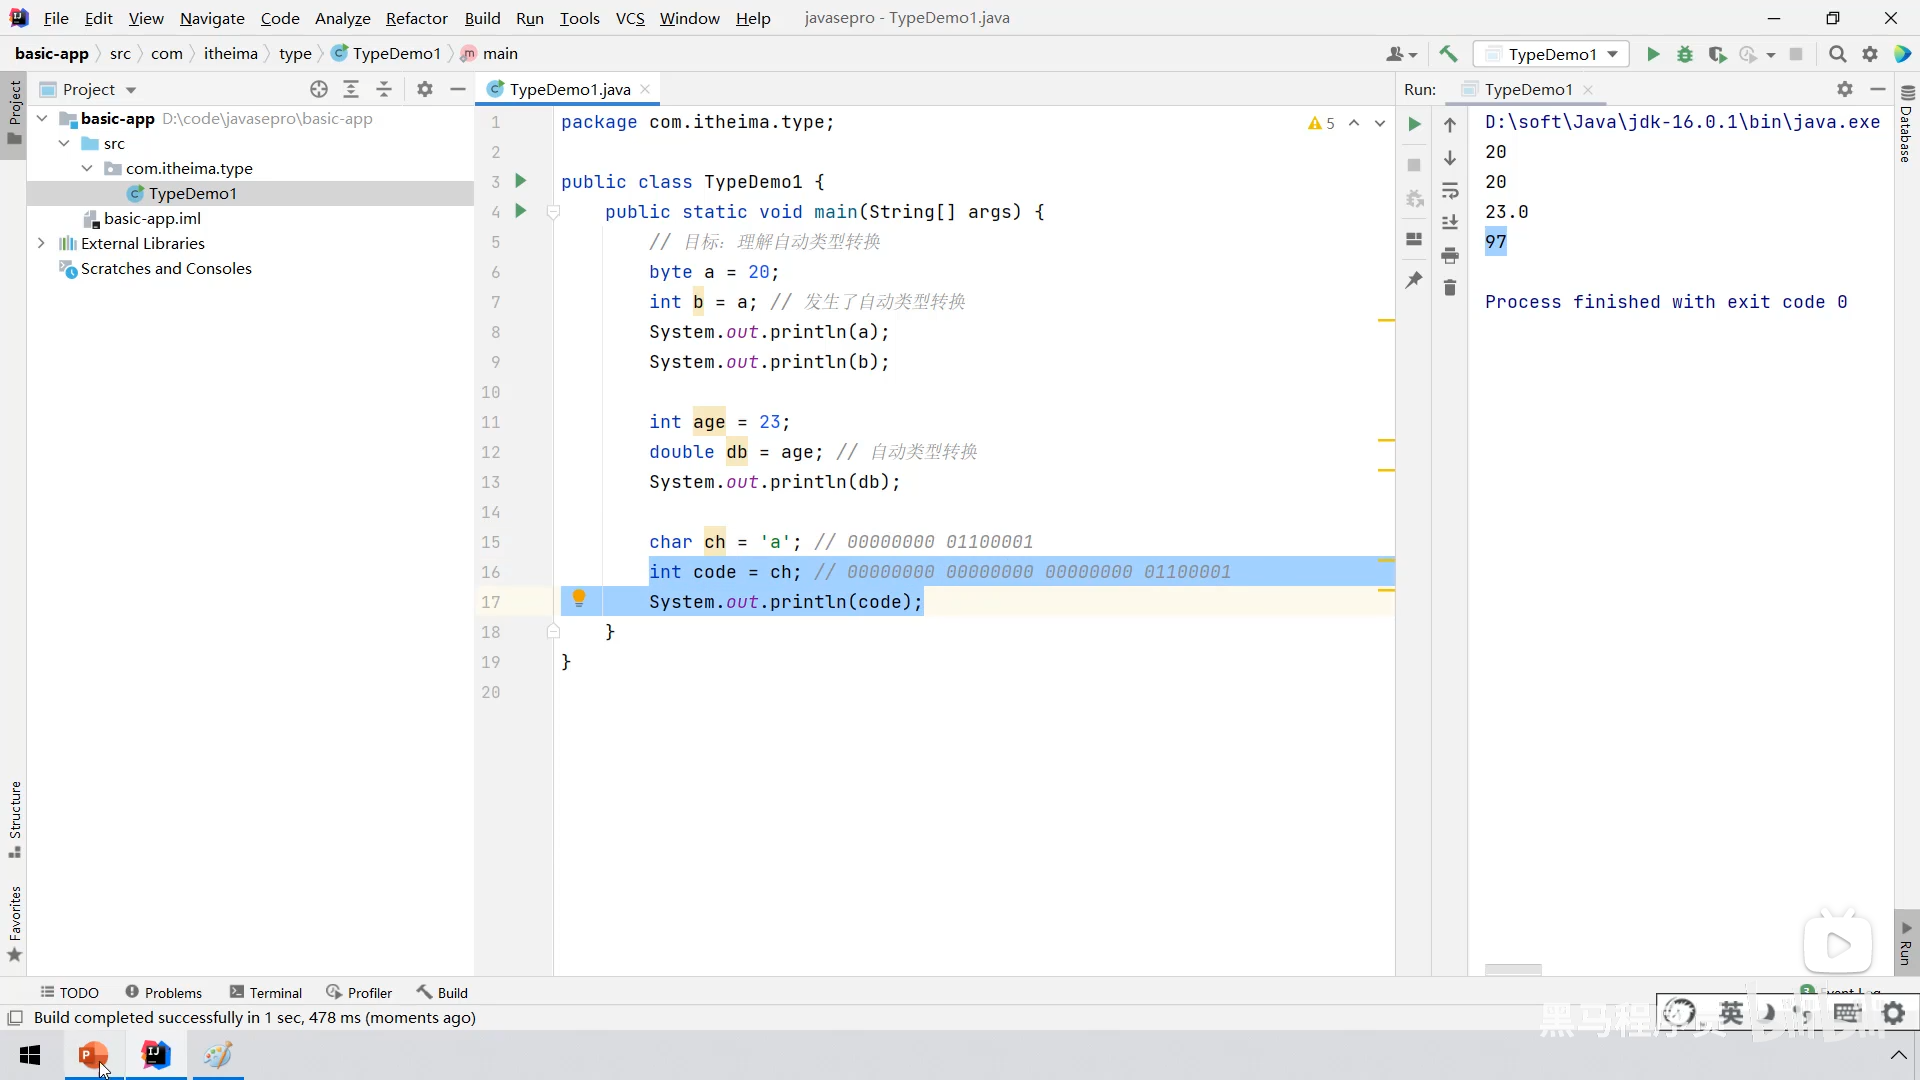This screenshot has height=1080, width=1920.
Task: Click the print icon in the Run console
Action: tap(1450, 256)
